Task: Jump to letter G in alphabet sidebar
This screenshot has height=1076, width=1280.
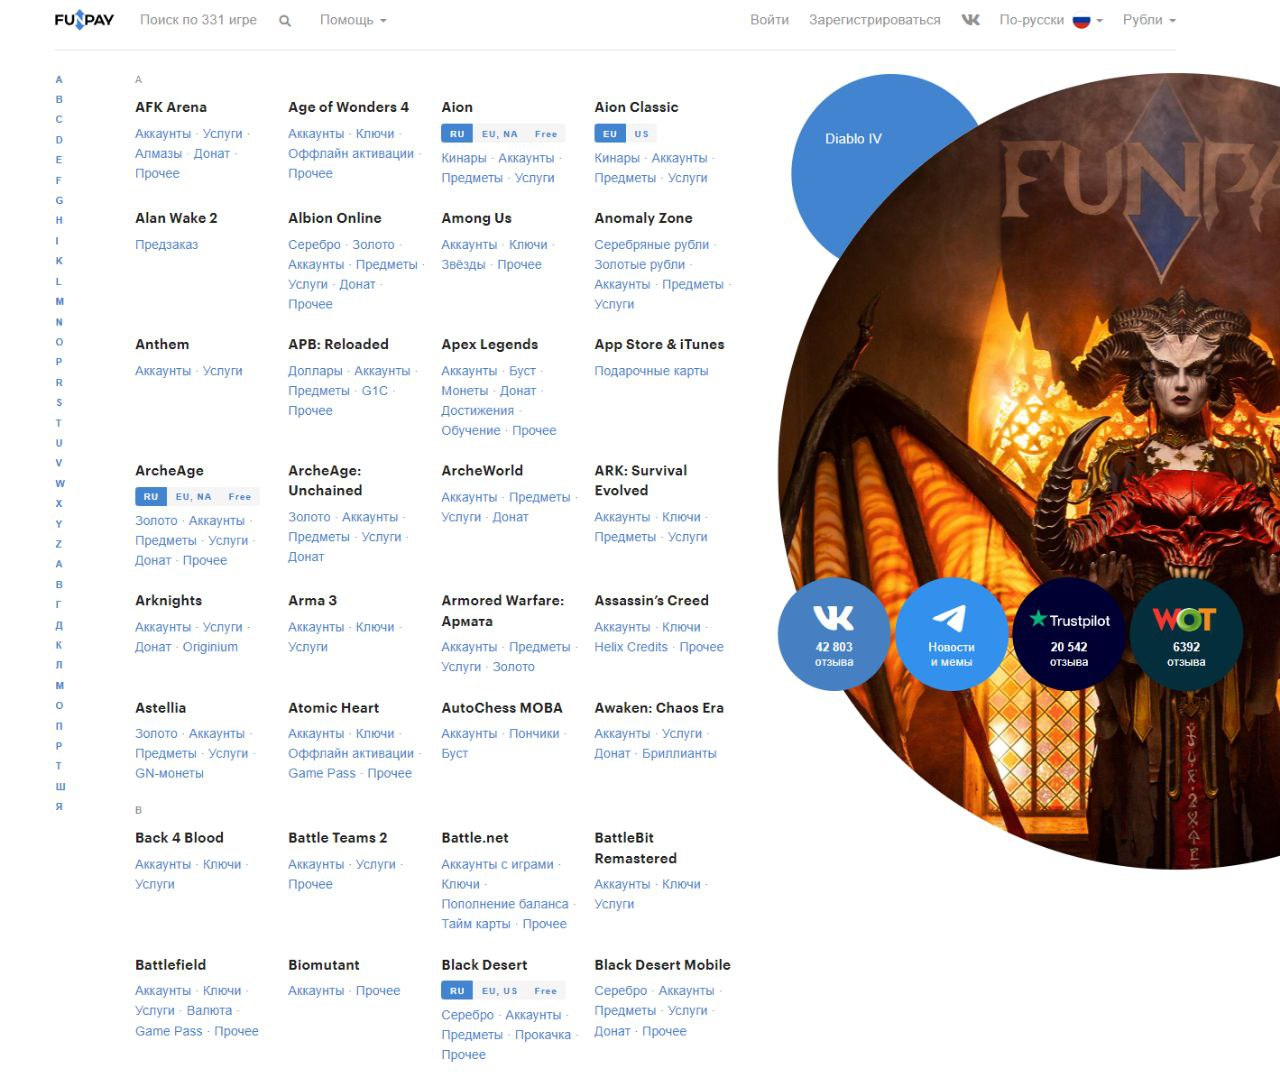Action: point(59,200)
